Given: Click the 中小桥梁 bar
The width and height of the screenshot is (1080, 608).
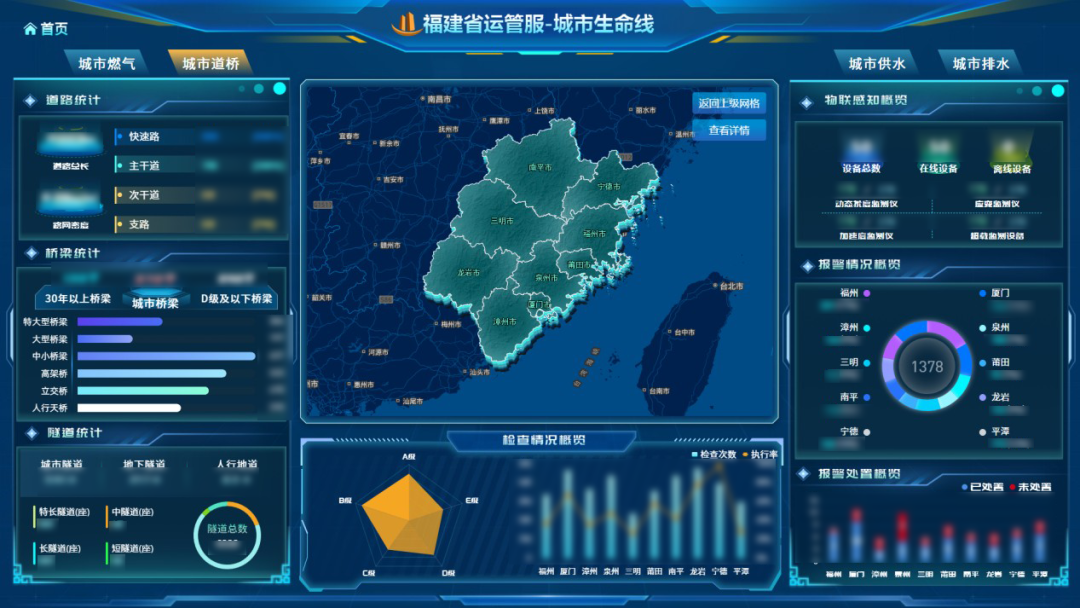Looking at the screenshot, I should (x=166, y=356).
